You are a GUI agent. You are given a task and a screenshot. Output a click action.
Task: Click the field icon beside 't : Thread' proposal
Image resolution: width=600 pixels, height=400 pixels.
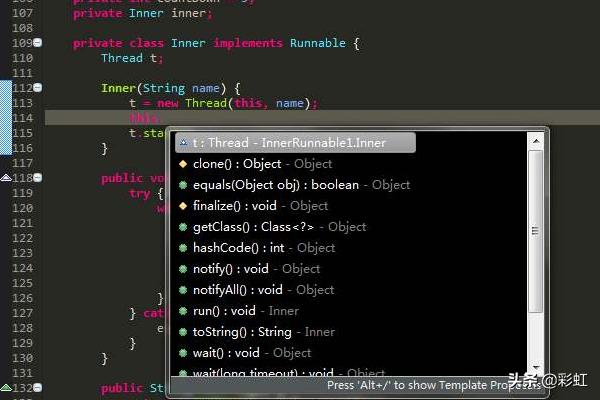[183, 143]
